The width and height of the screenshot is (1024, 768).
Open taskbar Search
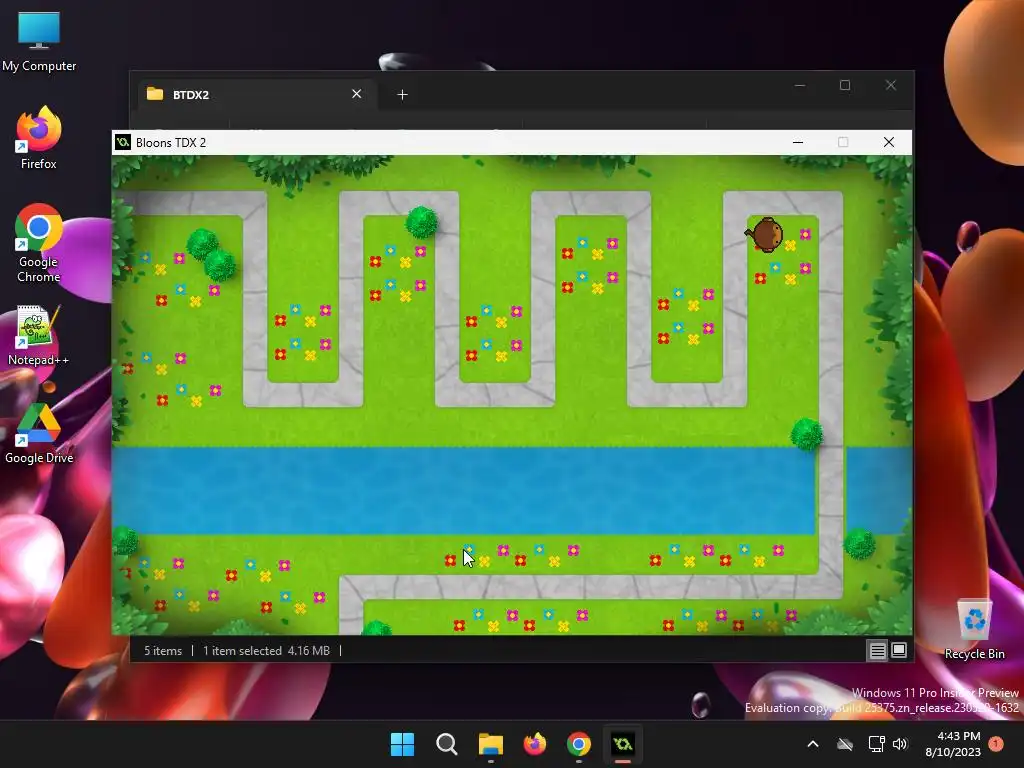[x=447, y=744]
